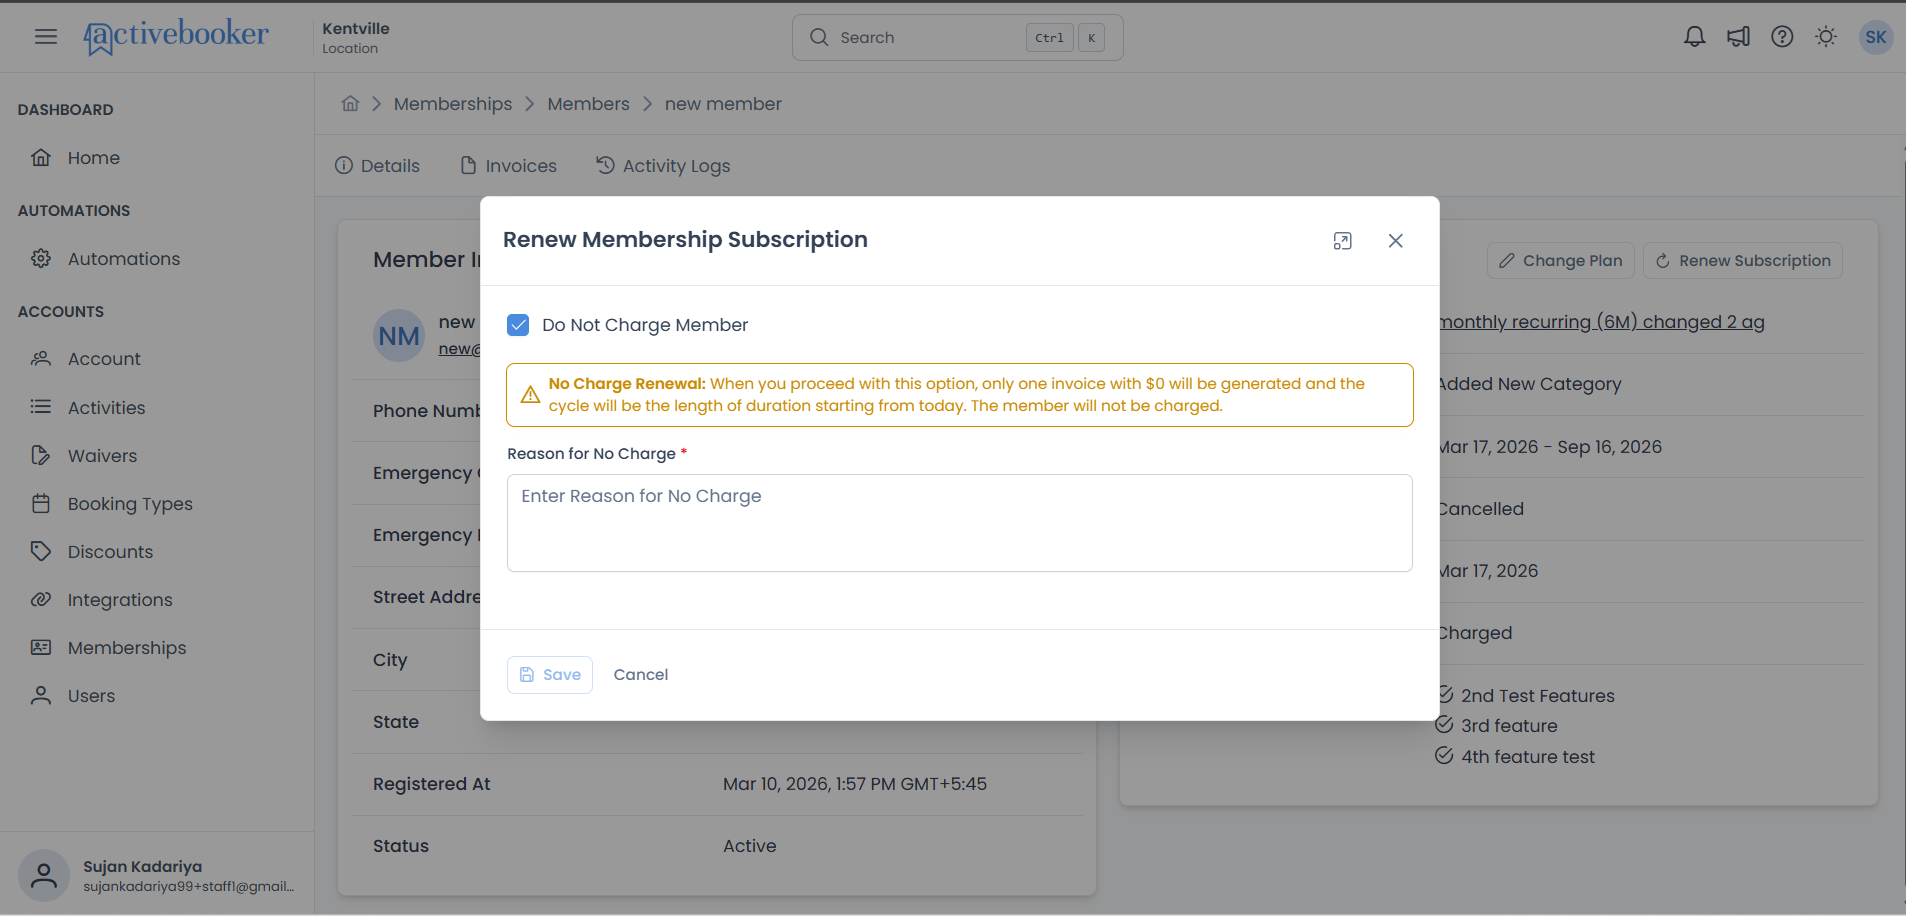
Task: Click the Home house icon in sidebar
Action: pos(41,157)
